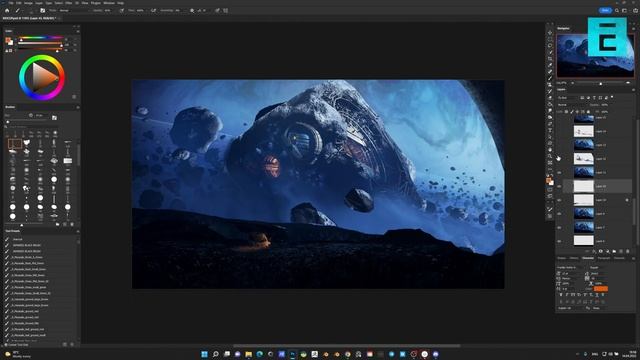Viewport: 640px width, 360px height.
Task: Open Windows Start button
Action: [x=204, y=354]
